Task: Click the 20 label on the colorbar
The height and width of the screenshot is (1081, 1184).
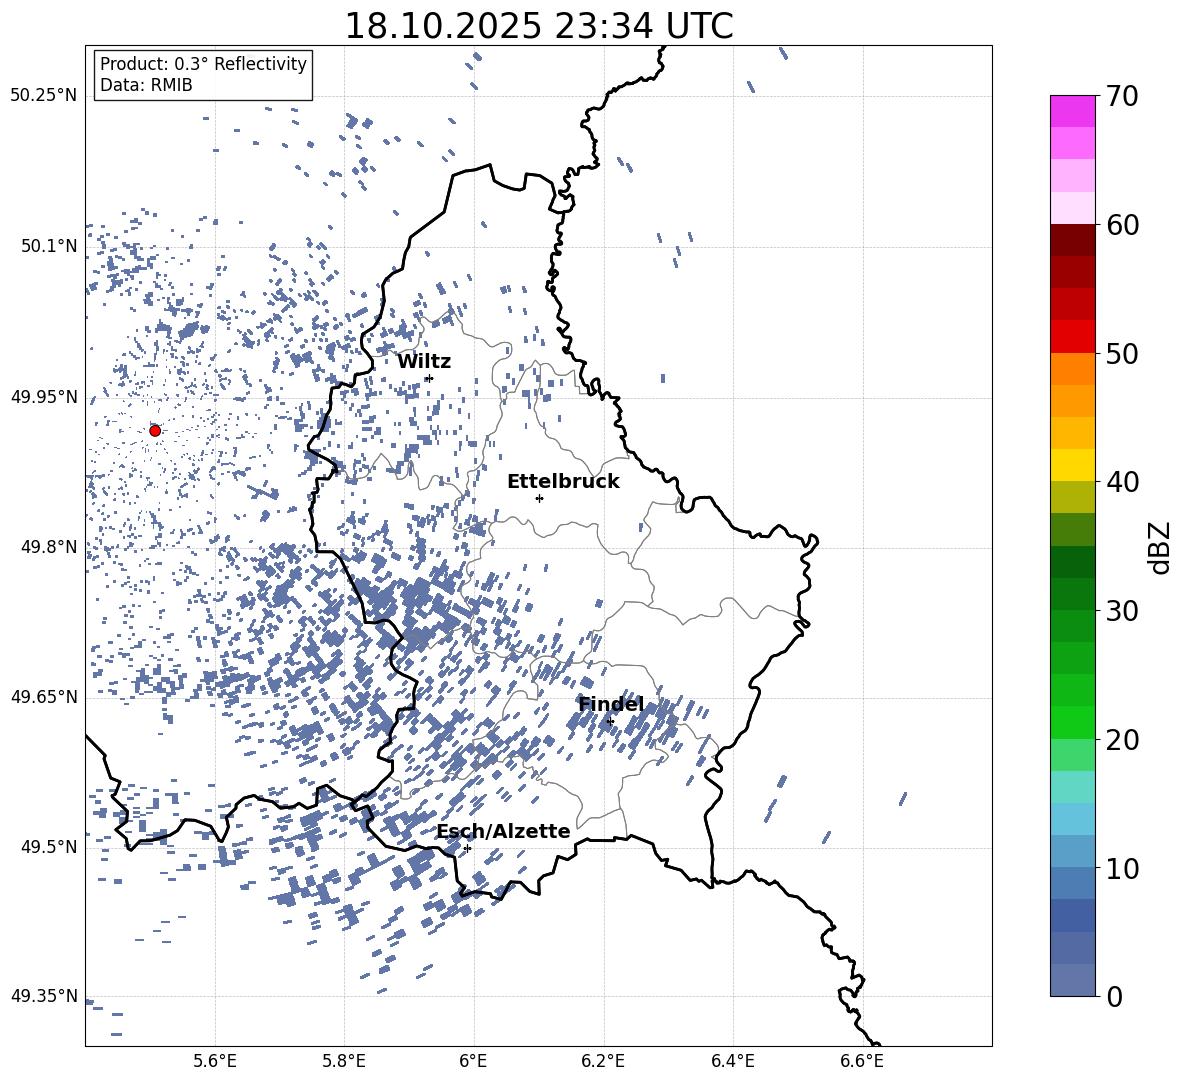Action: pos(1121,740)
